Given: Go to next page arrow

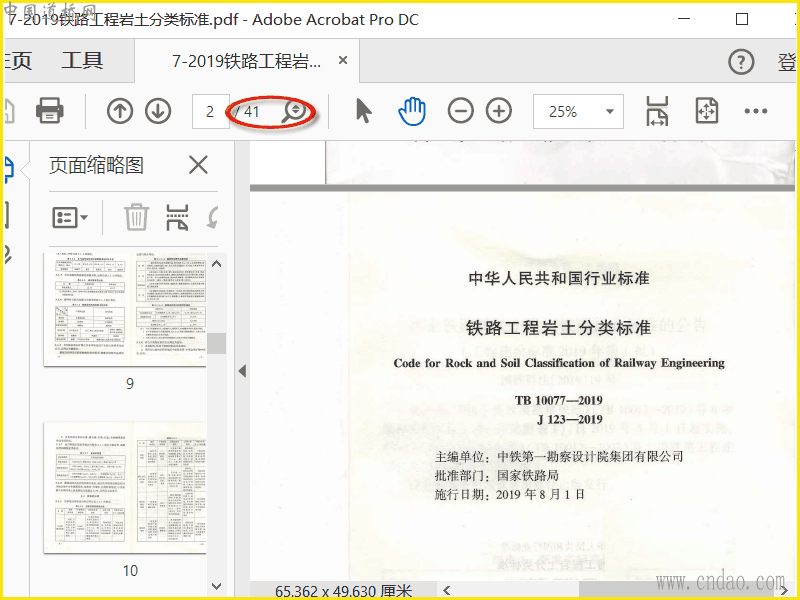Looking at the screenshot, I should [158, 111].
